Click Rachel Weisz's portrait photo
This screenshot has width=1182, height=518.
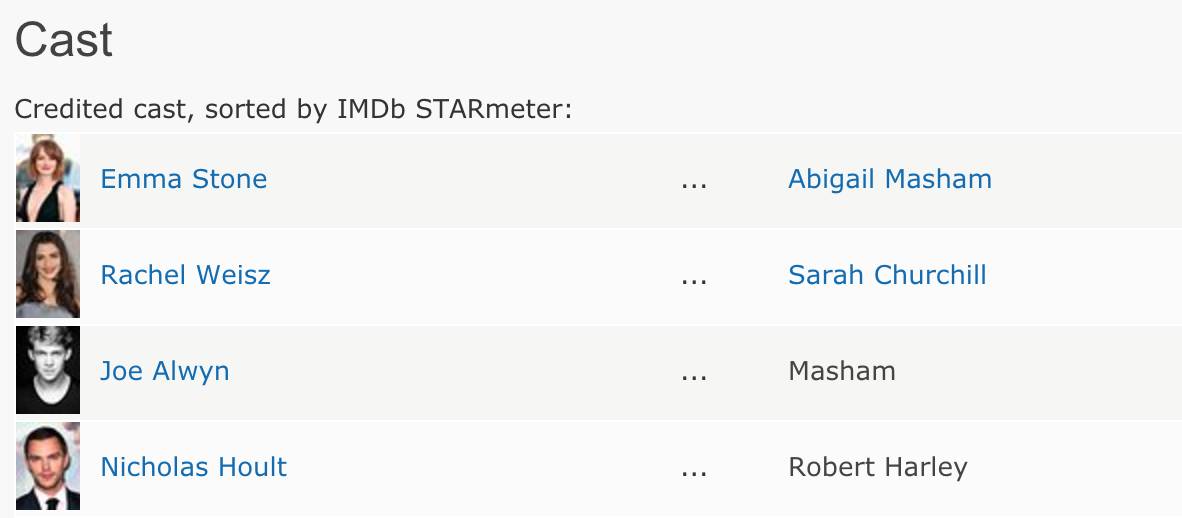tap(47, 274)
